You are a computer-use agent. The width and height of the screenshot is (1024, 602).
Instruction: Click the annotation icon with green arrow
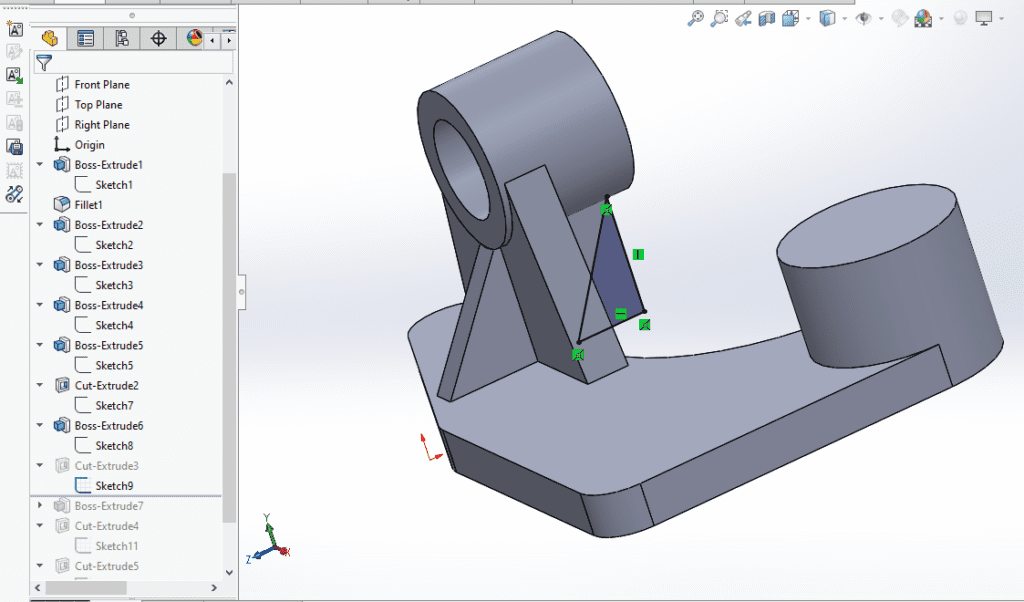pos(14,76)
